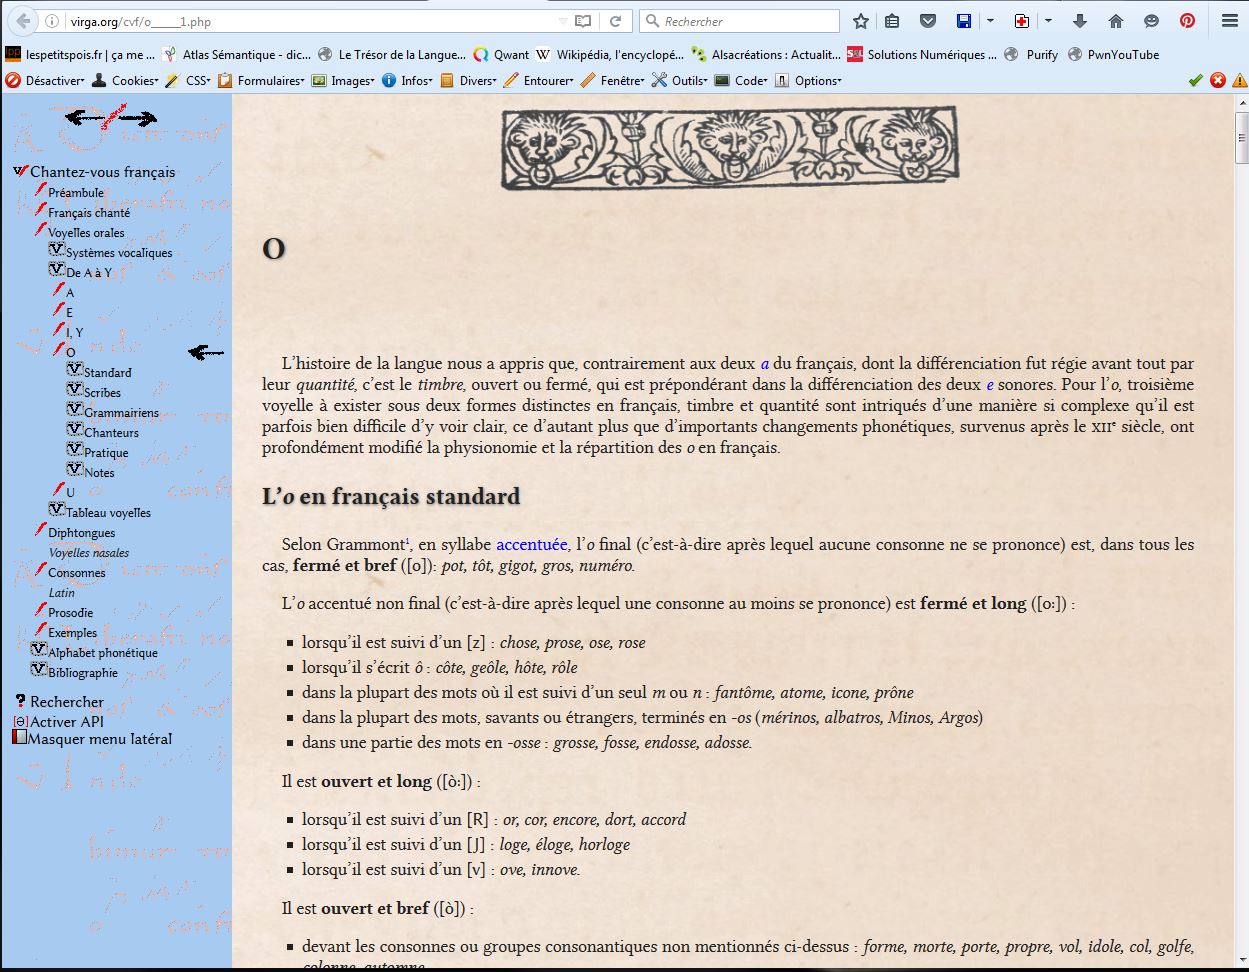The height and width of the screenshot is (972, 1249).
Task: Open the Images dropdown in developer toolbar
Action: [351, 81]
